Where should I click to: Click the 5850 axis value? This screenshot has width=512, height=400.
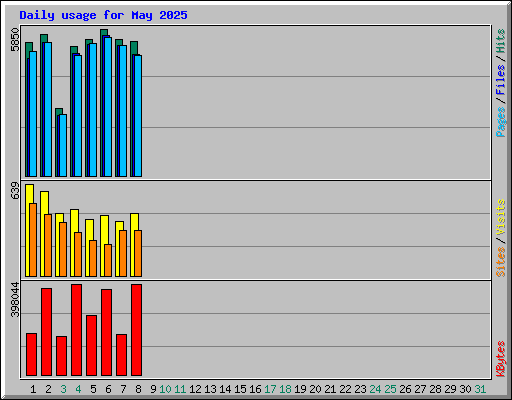point(15,40)
